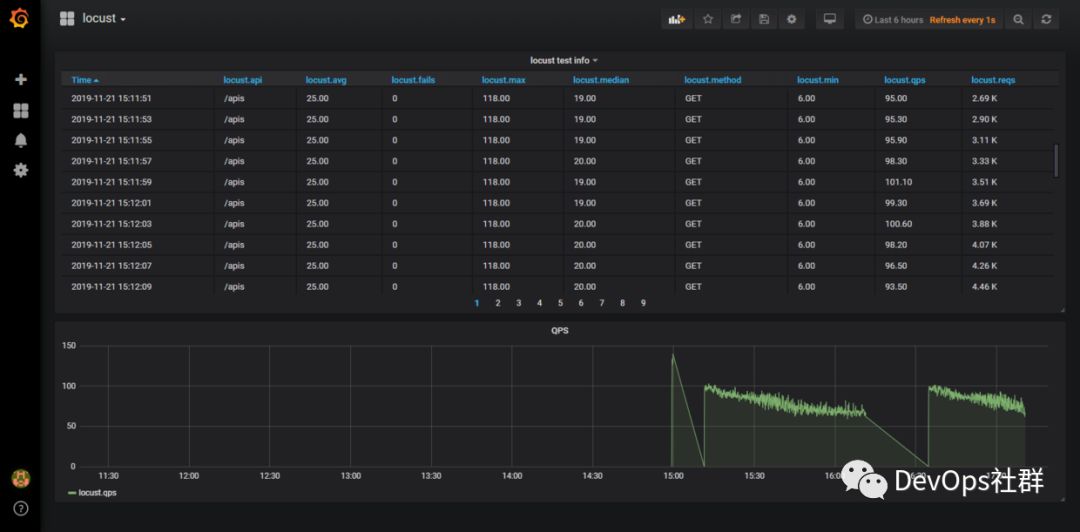Screen dimensions: 1080x532
Task: Open the Create plus menu in sidebar
Action: pos(20,79)
